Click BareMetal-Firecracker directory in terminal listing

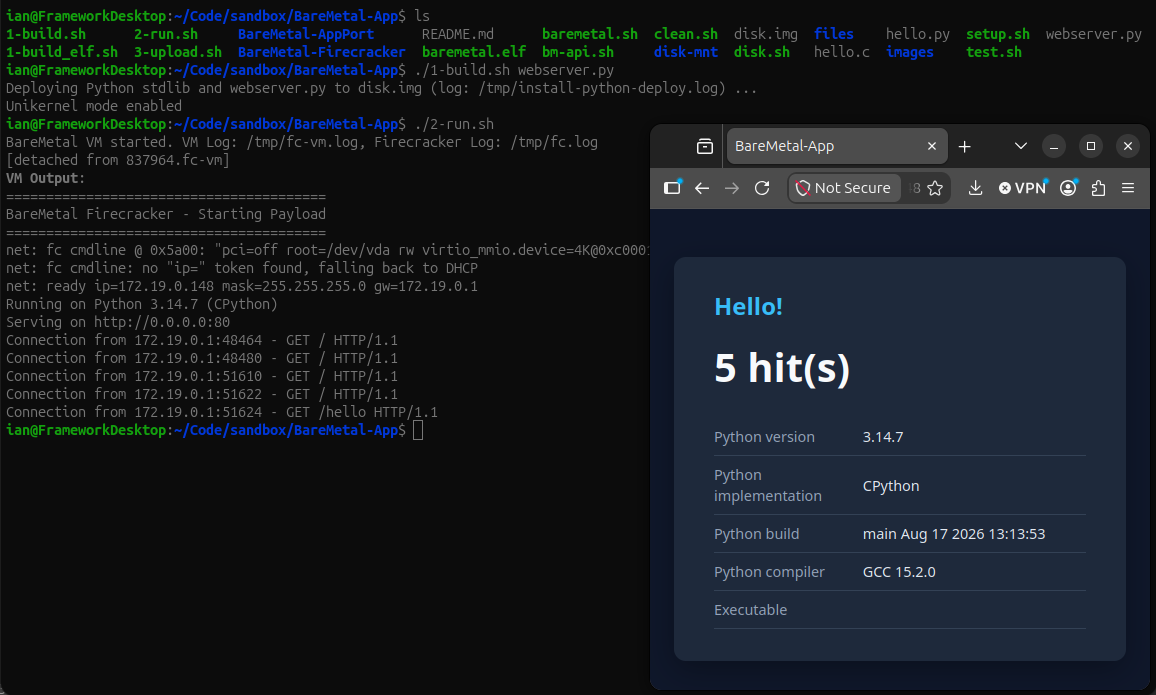point(321,52)
